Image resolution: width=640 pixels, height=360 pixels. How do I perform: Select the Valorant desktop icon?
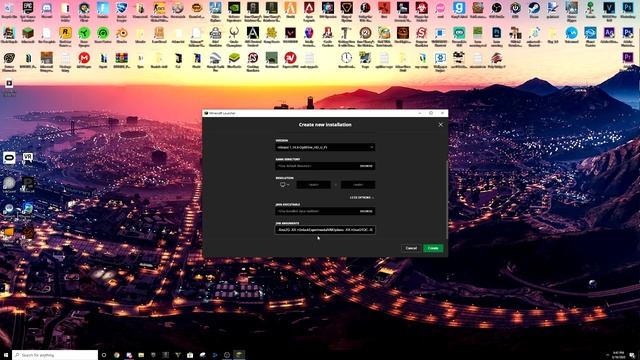290,36
